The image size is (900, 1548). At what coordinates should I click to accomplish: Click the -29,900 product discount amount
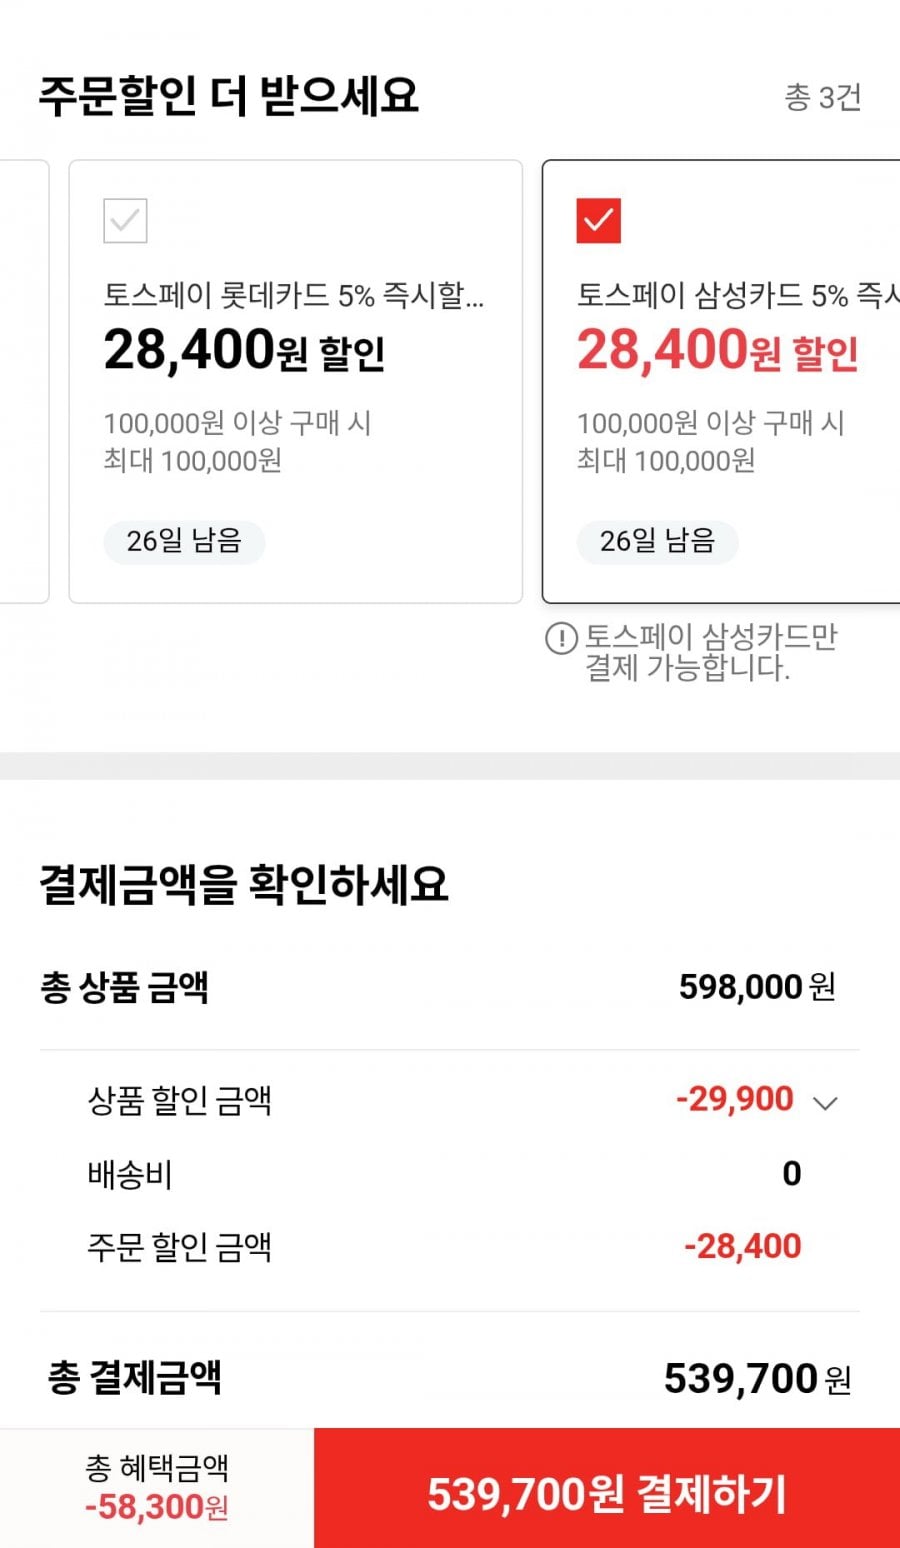735,1100
